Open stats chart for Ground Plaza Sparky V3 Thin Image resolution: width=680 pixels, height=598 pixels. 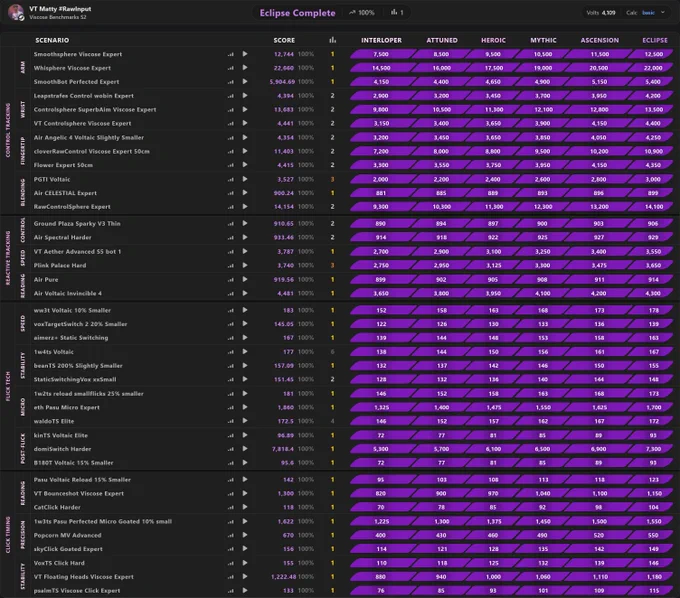click(x=230, y=224)
